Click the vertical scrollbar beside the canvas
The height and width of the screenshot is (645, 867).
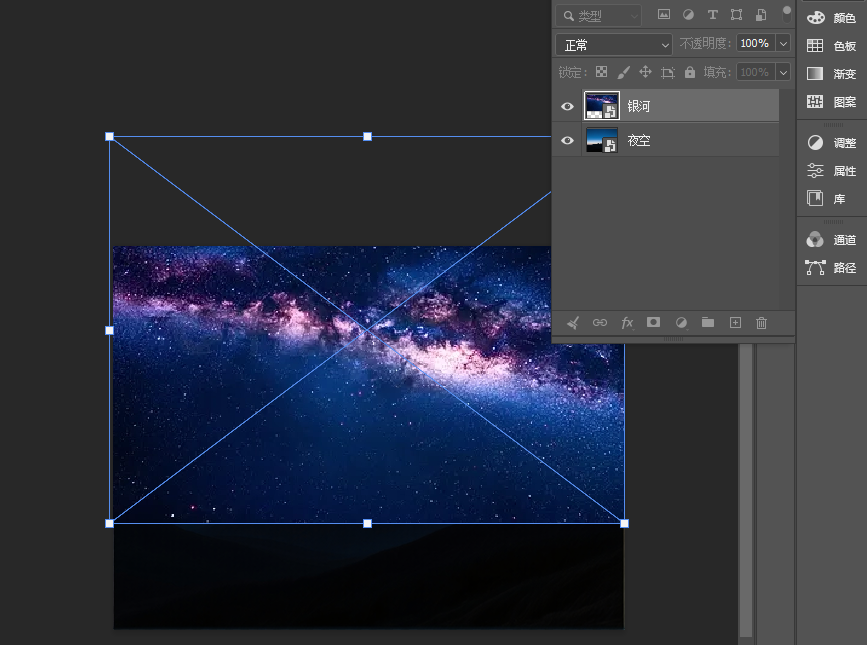(x=746, y=492)
